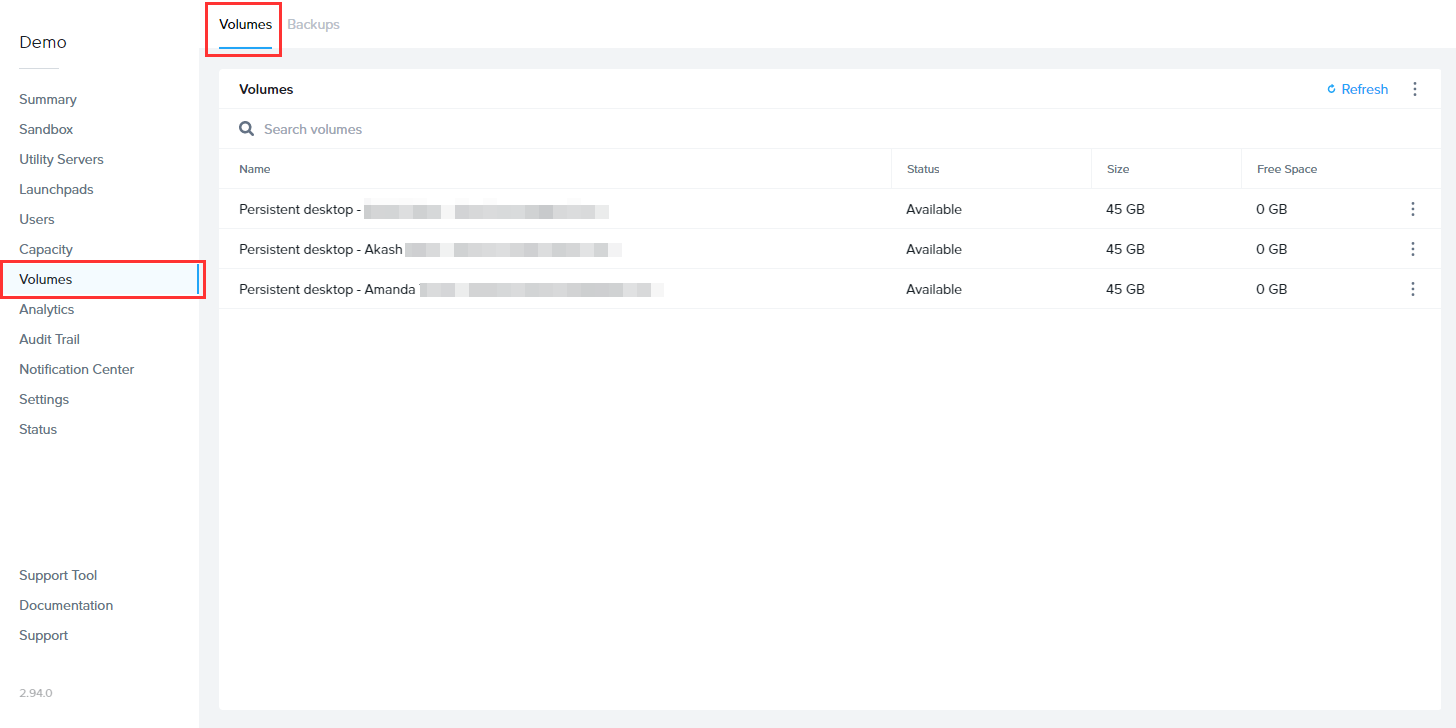Sort by the Name column header
The height and width of the screenshot is (728, 1456).
pos(255,169)
